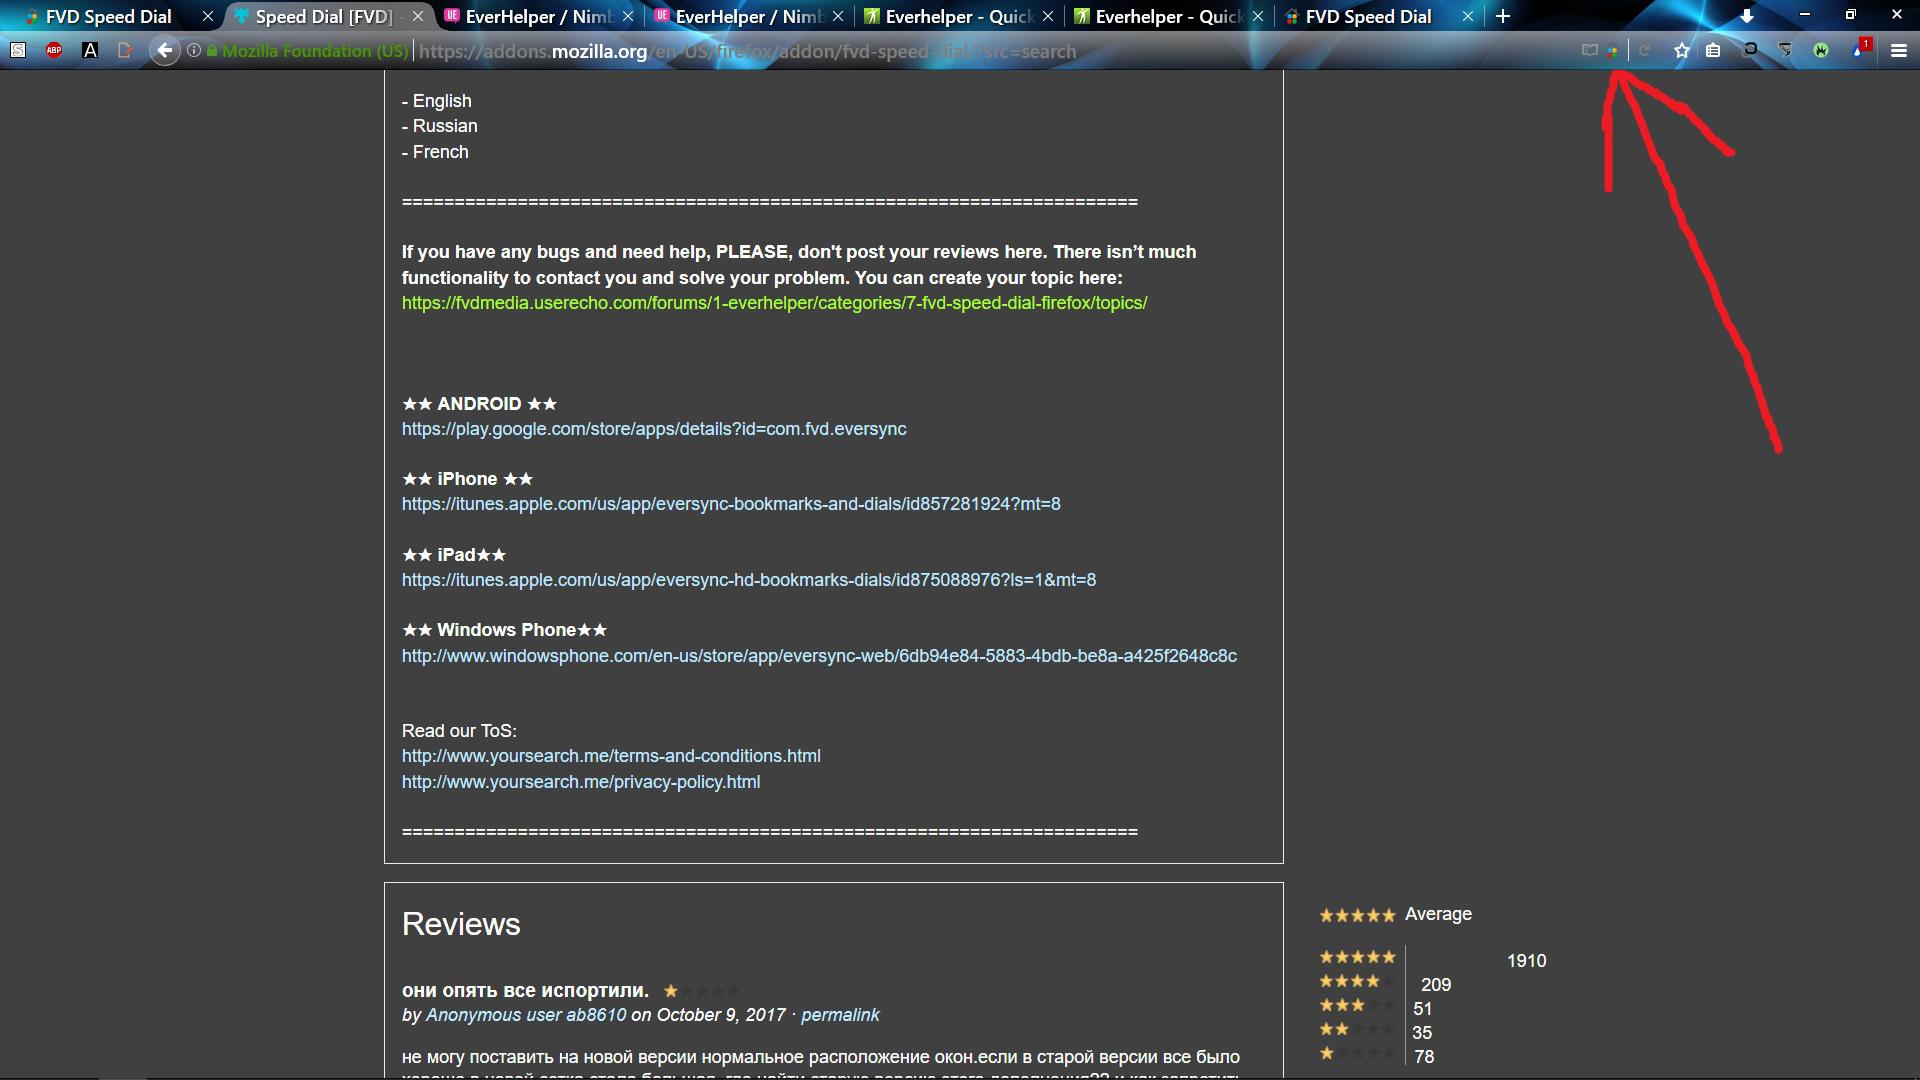Open a new tab with plus button
The image size is (1920, 1080).
pyautogui.click(x=1502, y=16)
